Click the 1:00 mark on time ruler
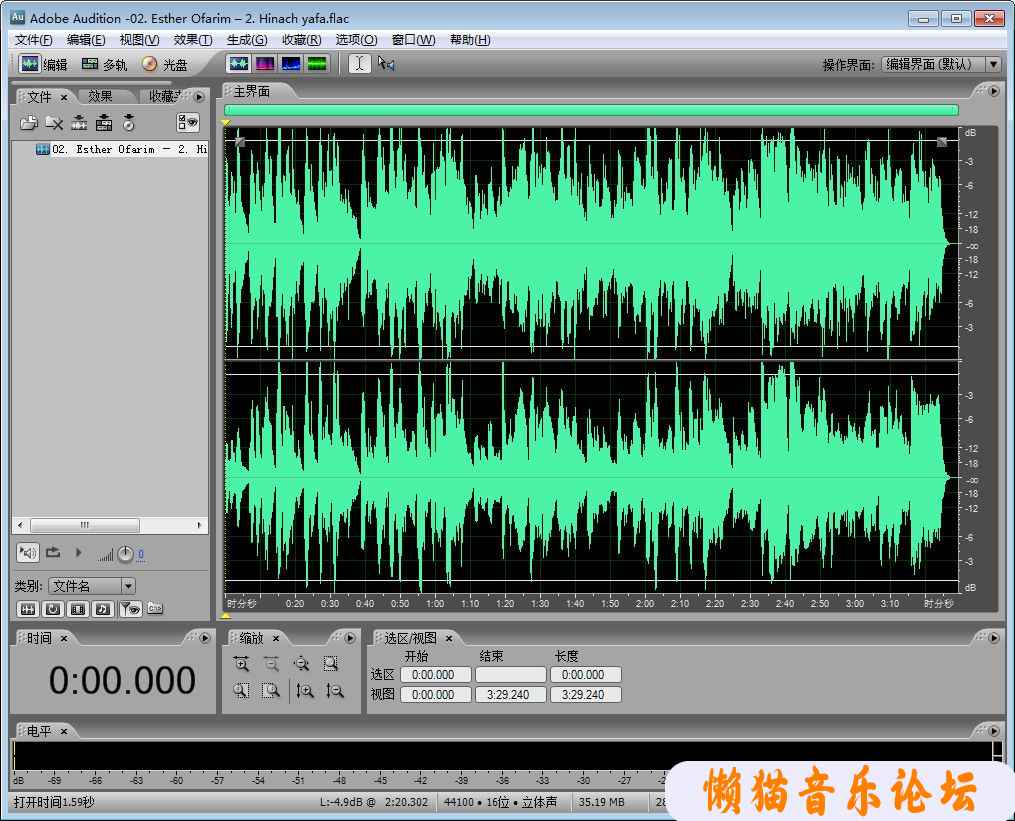This screenshot has height=821, width=1015. click(435, 603)
